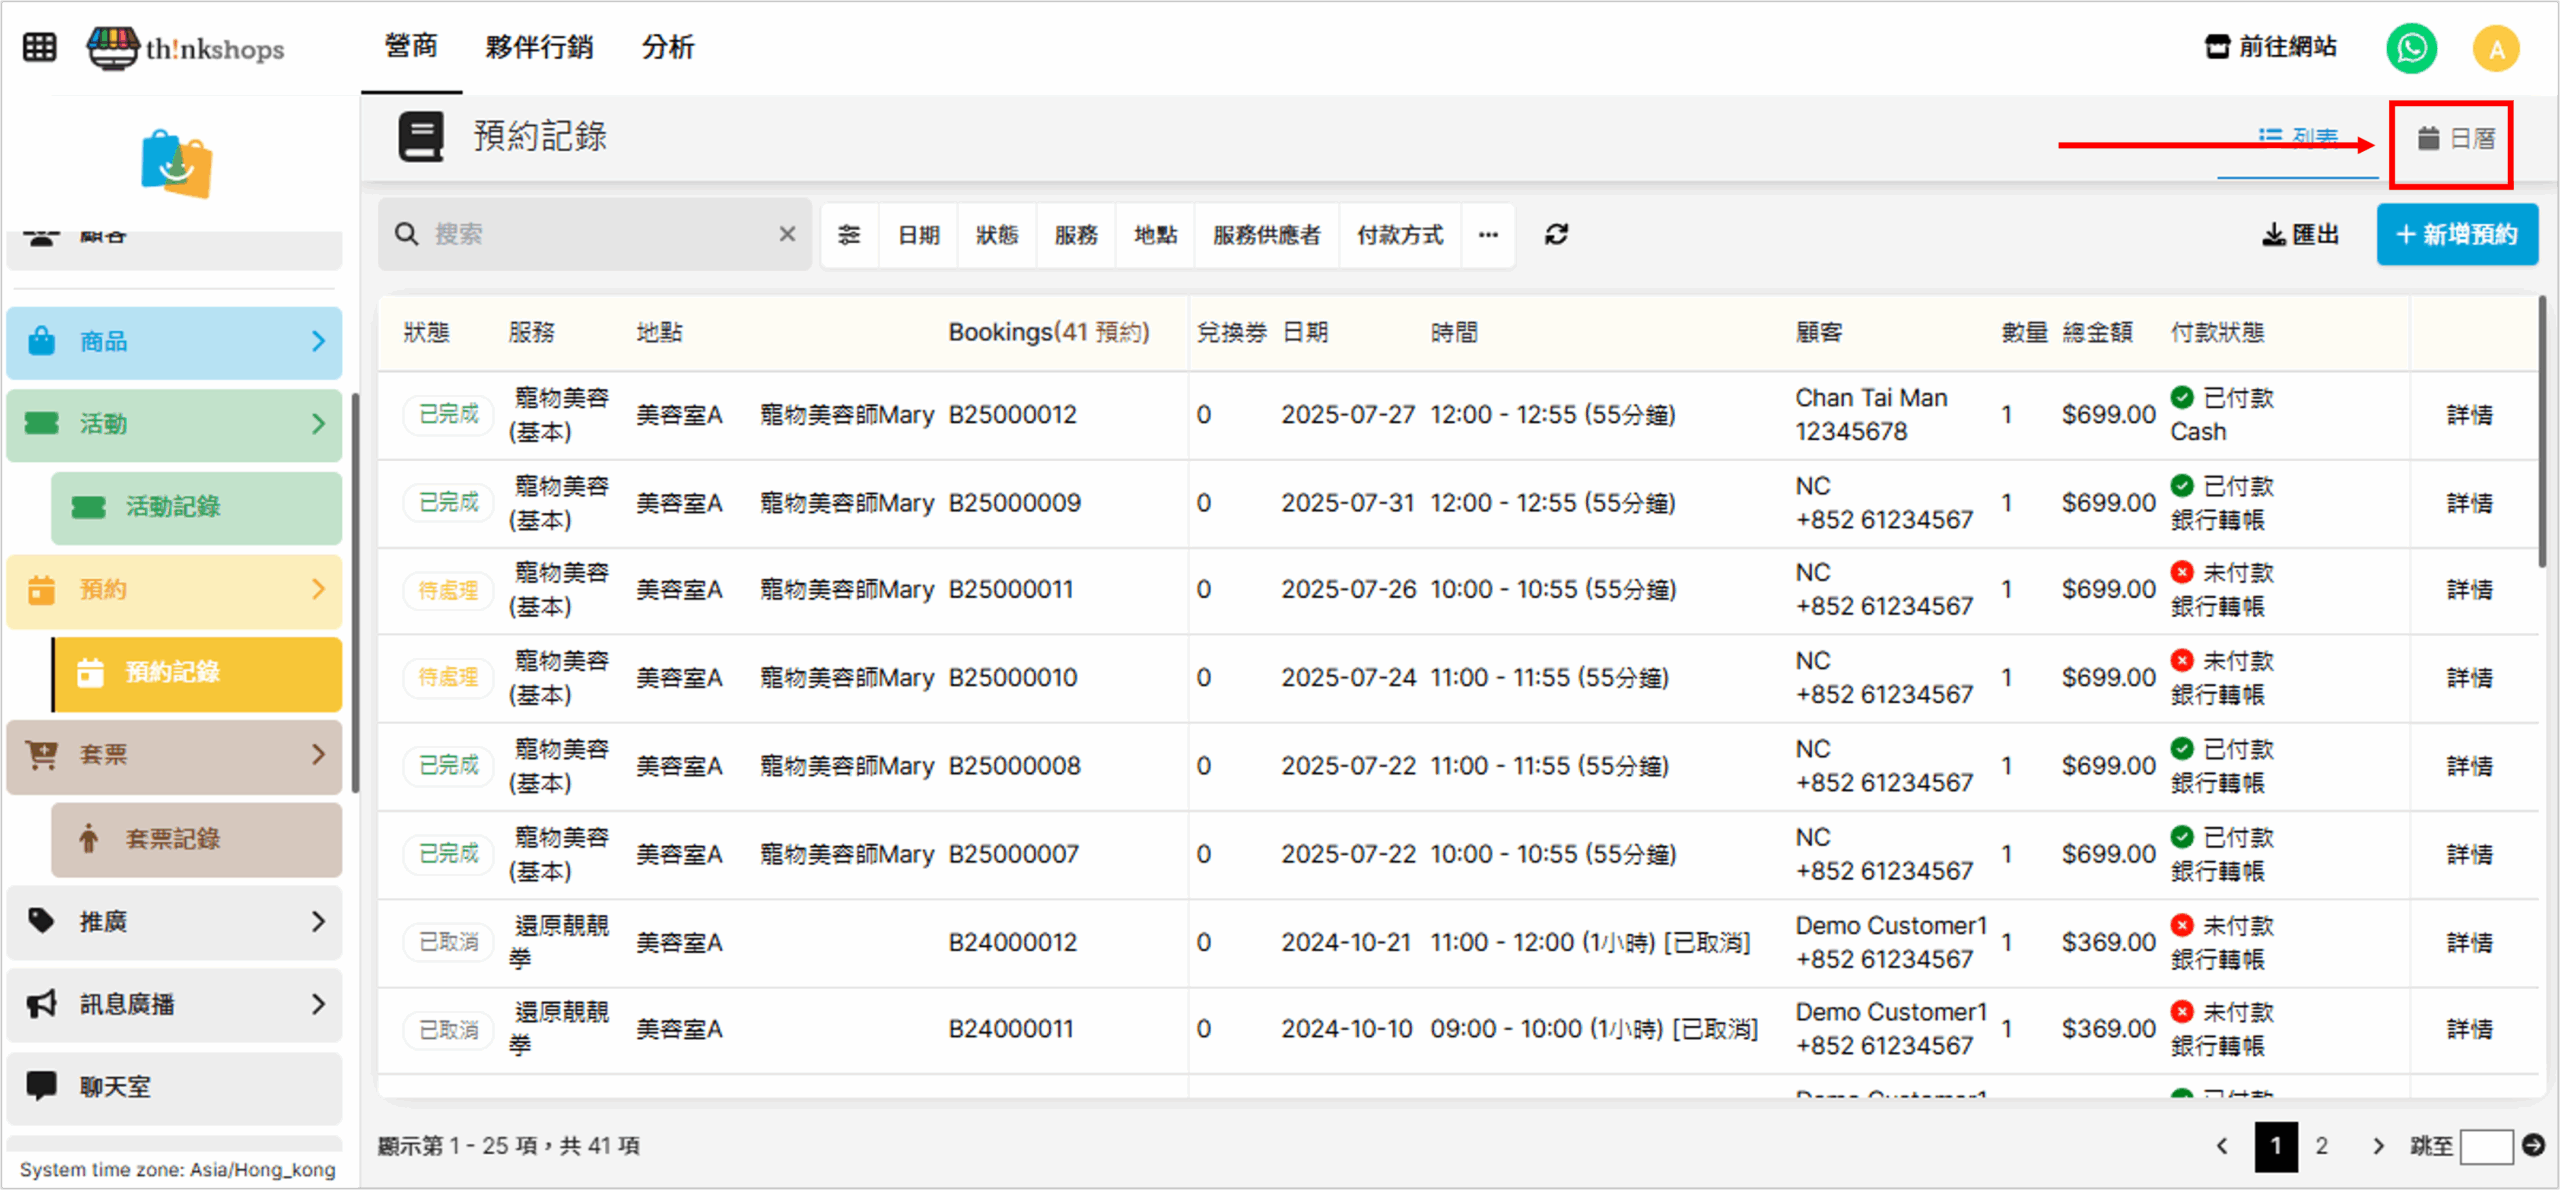2560x1190 pixels.
Task: Expand the 商品 sidebar section
Action: tap(174, 342)
